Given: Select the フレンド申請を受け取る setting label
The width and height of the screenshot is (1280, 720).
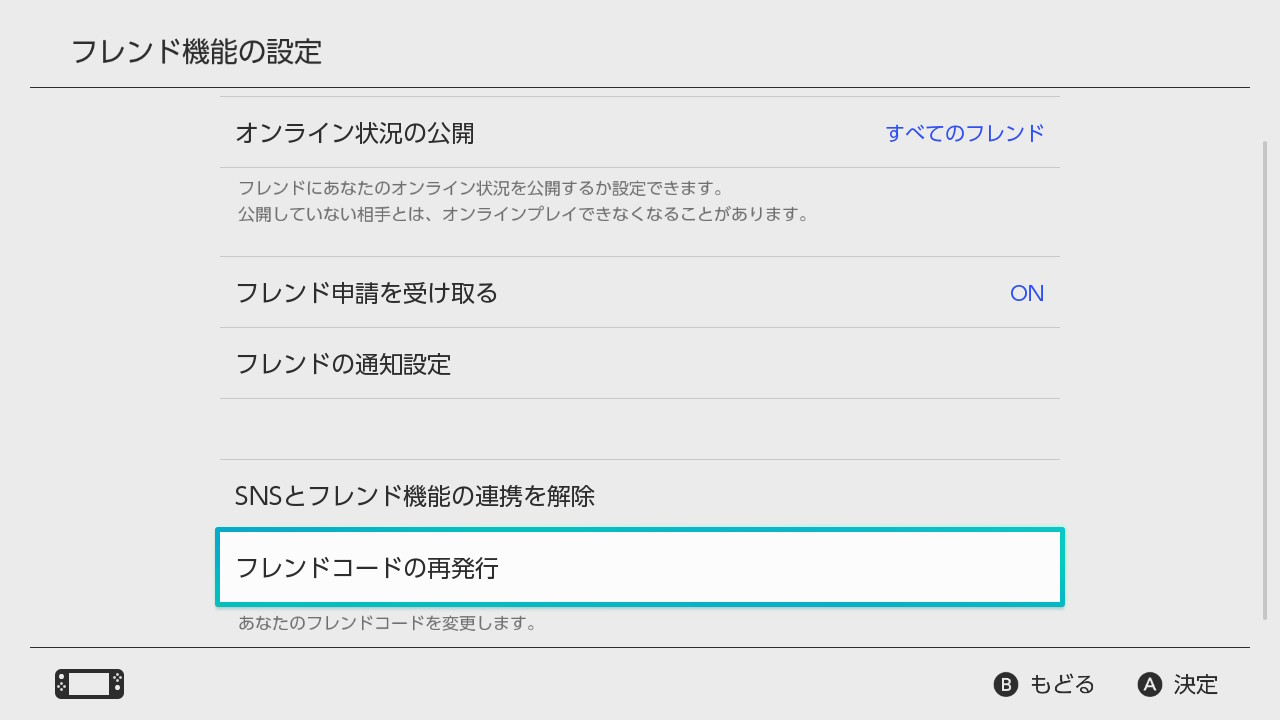Looking at the screenshot, I should click(367, 293).
